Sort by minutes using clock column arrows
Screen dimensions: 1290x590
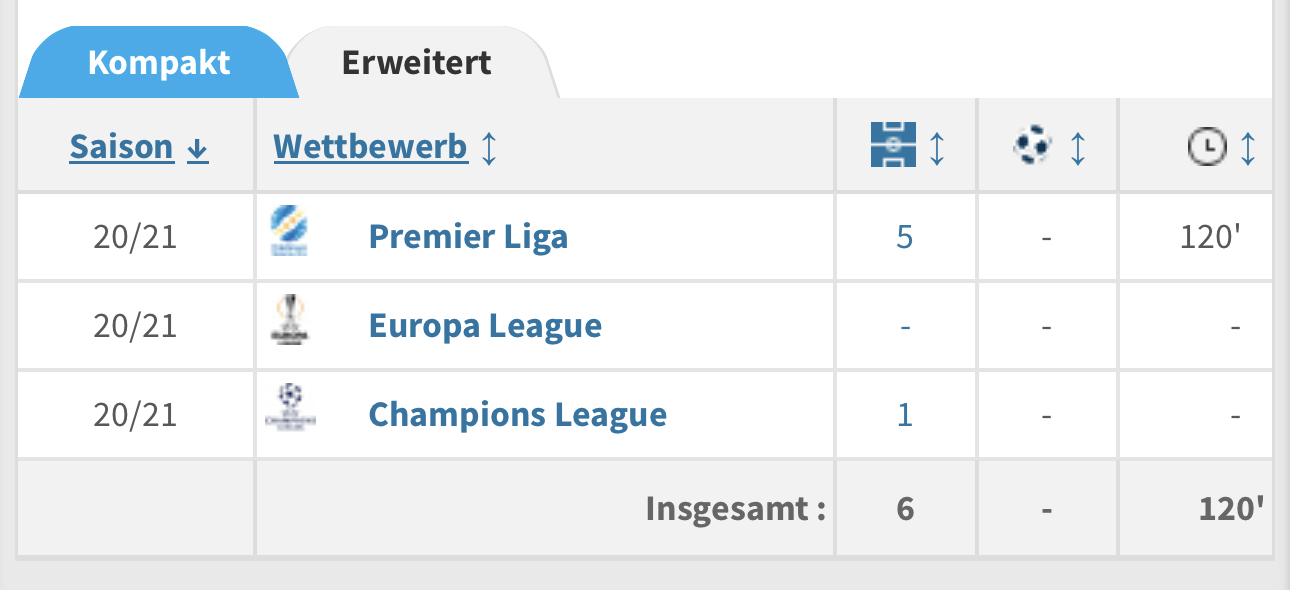(1248, 147)
